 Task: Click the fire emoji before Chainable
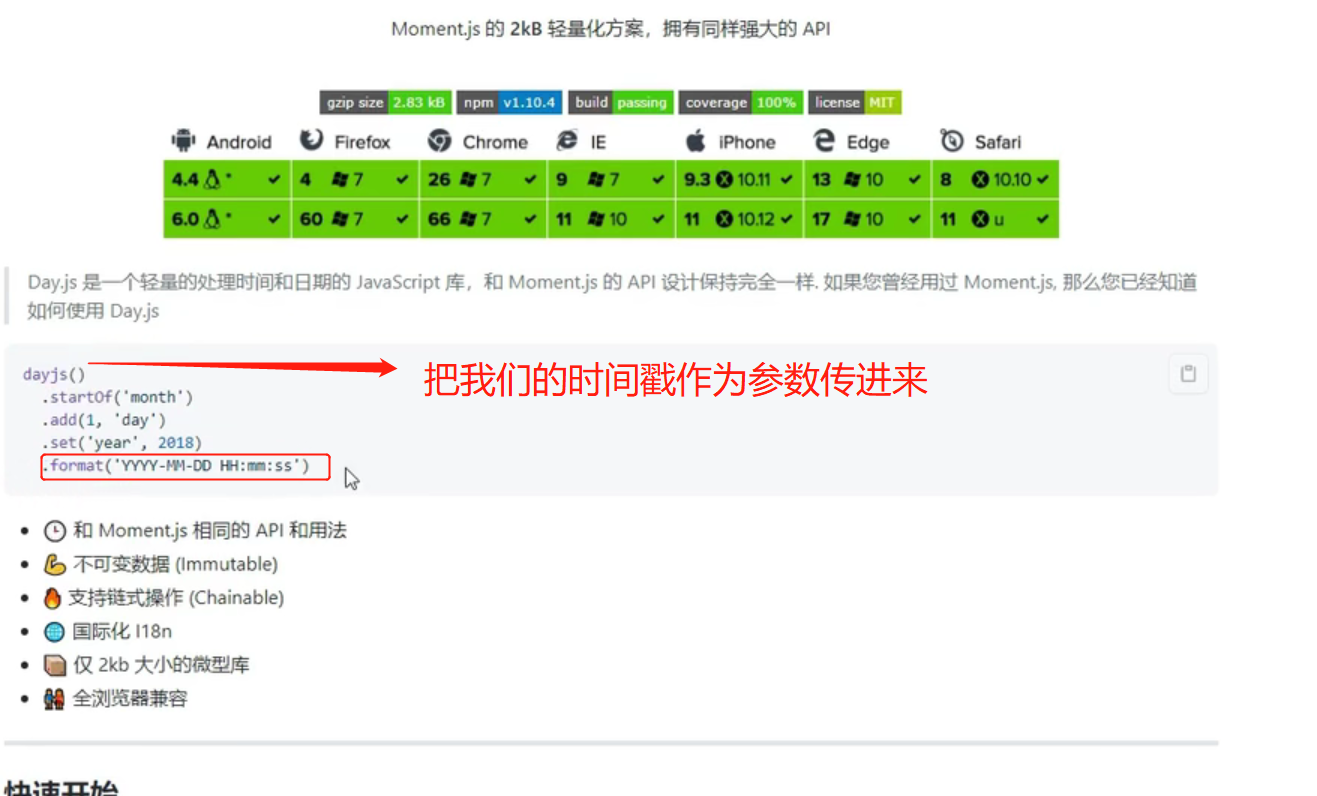pyautogui.click(x=53, y=598)
